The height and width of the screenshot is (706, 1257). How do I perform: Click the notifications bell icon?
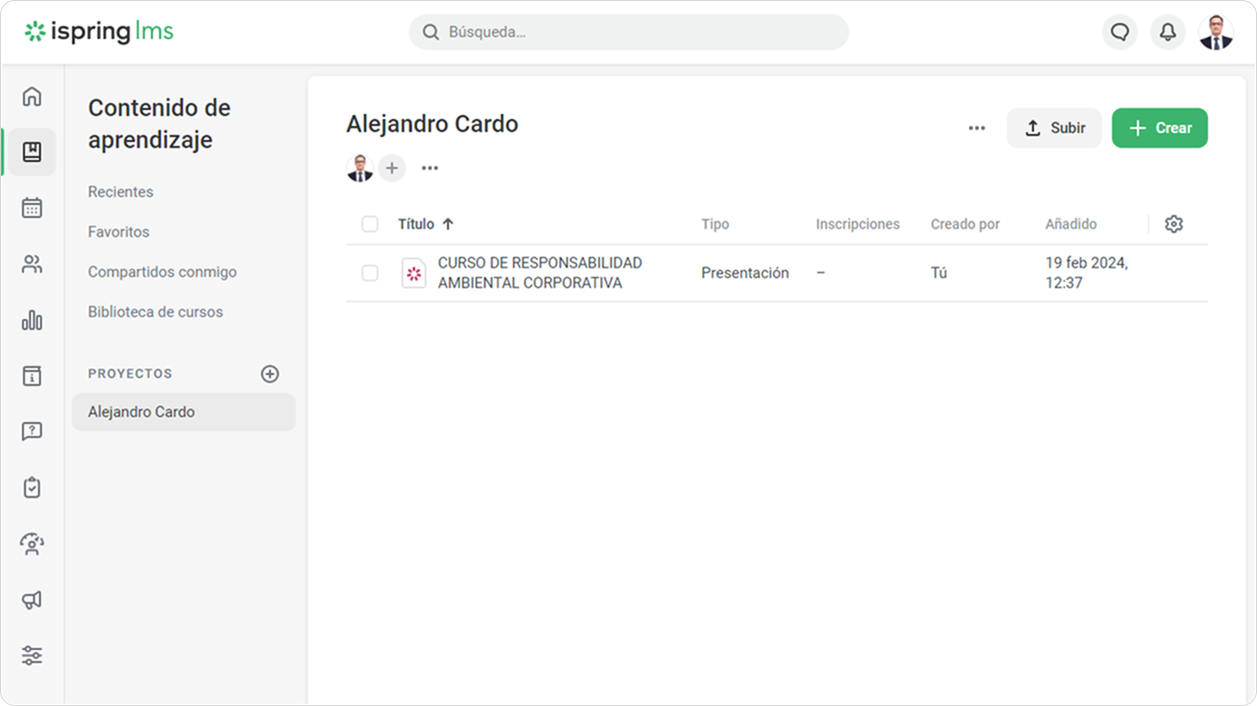pyautogui.click(x=1167, y=32)
